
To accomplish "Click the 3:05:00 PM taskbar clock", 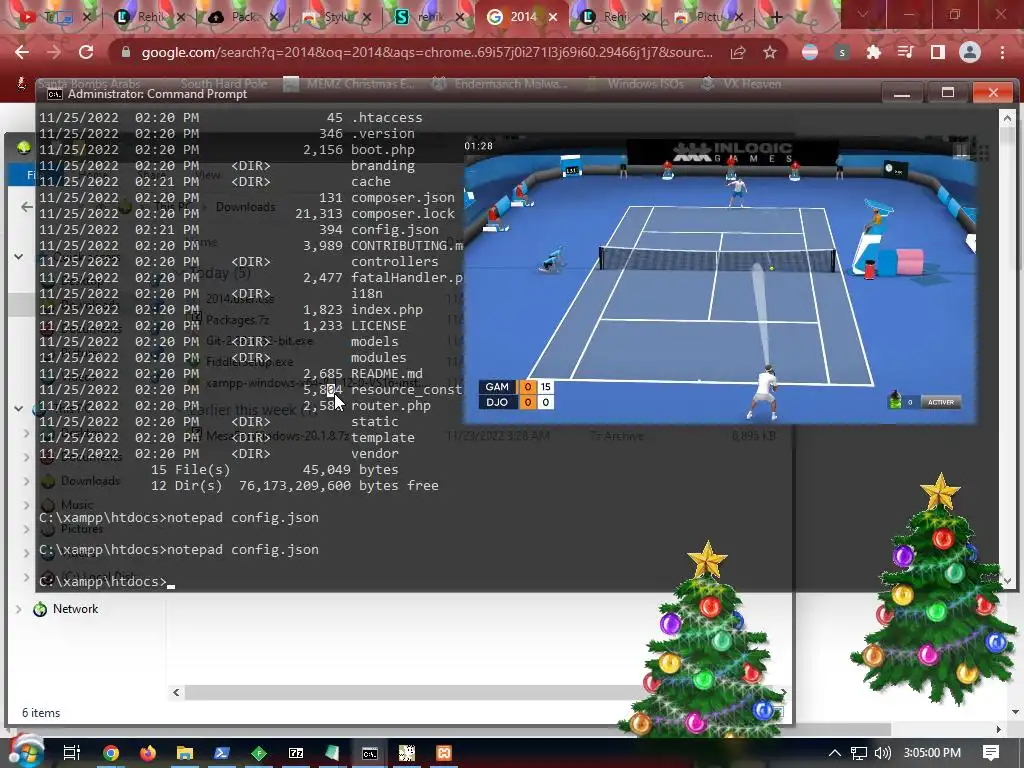I will point(932,753).
